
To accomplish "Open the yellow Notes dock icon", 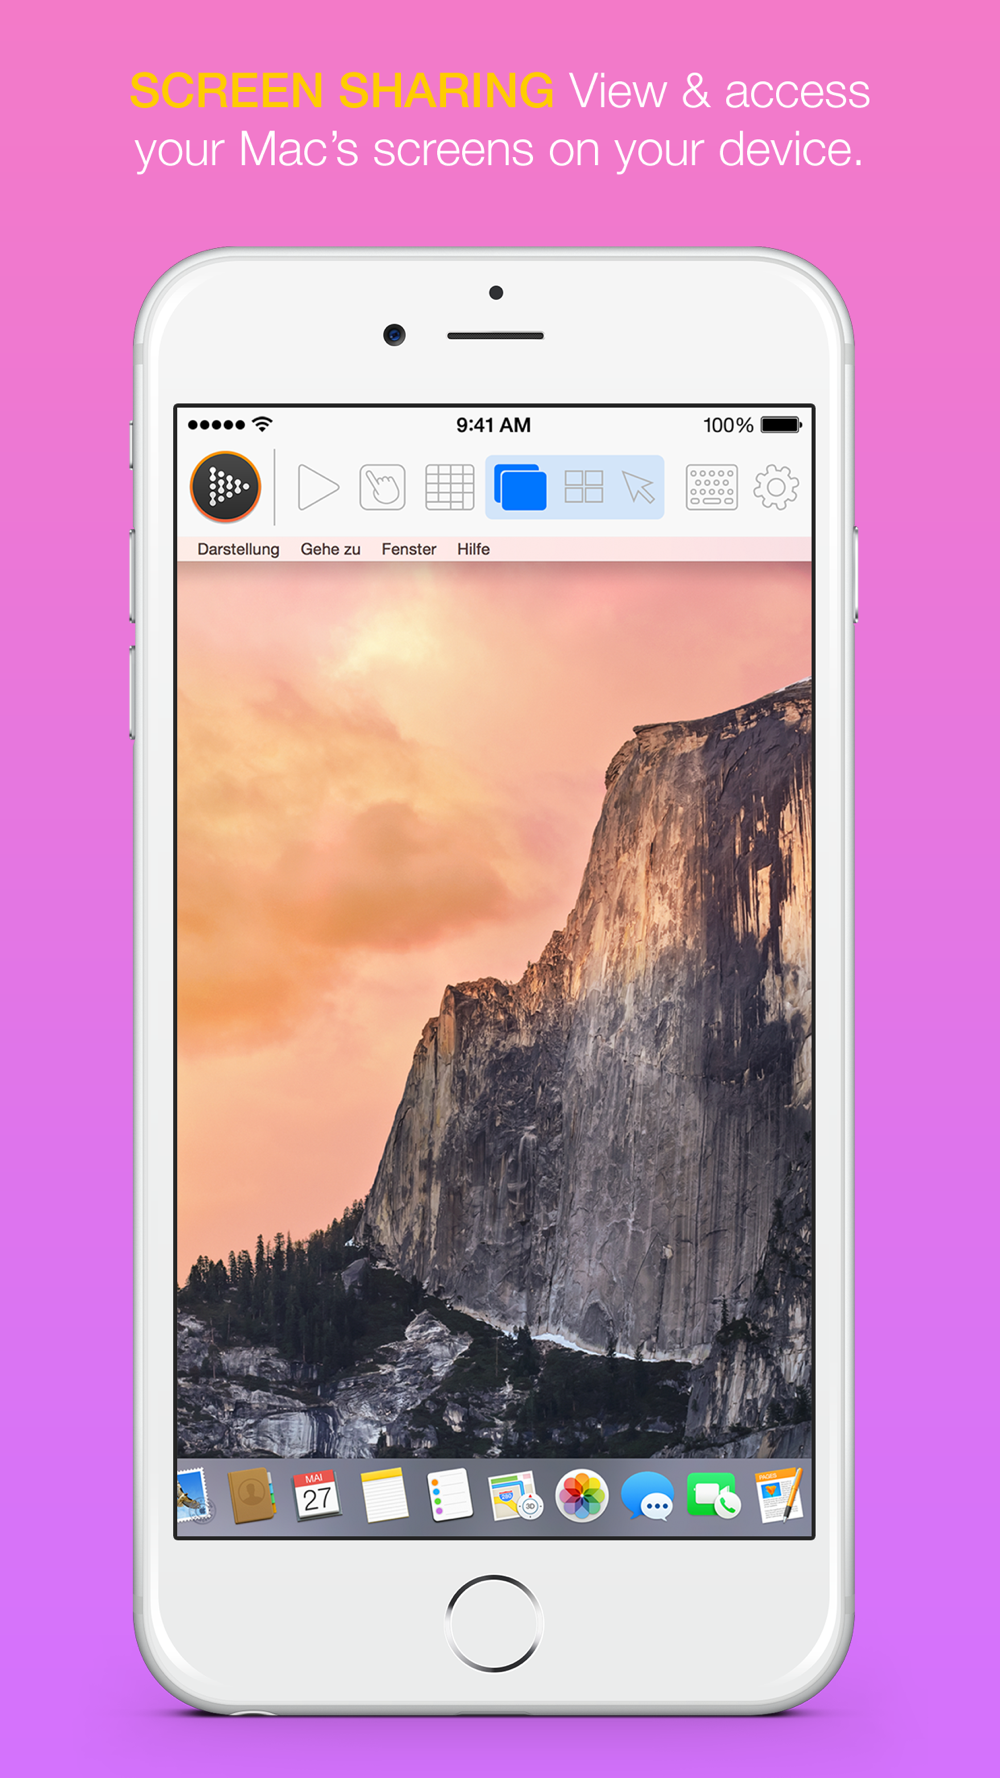I will 384,1496.
